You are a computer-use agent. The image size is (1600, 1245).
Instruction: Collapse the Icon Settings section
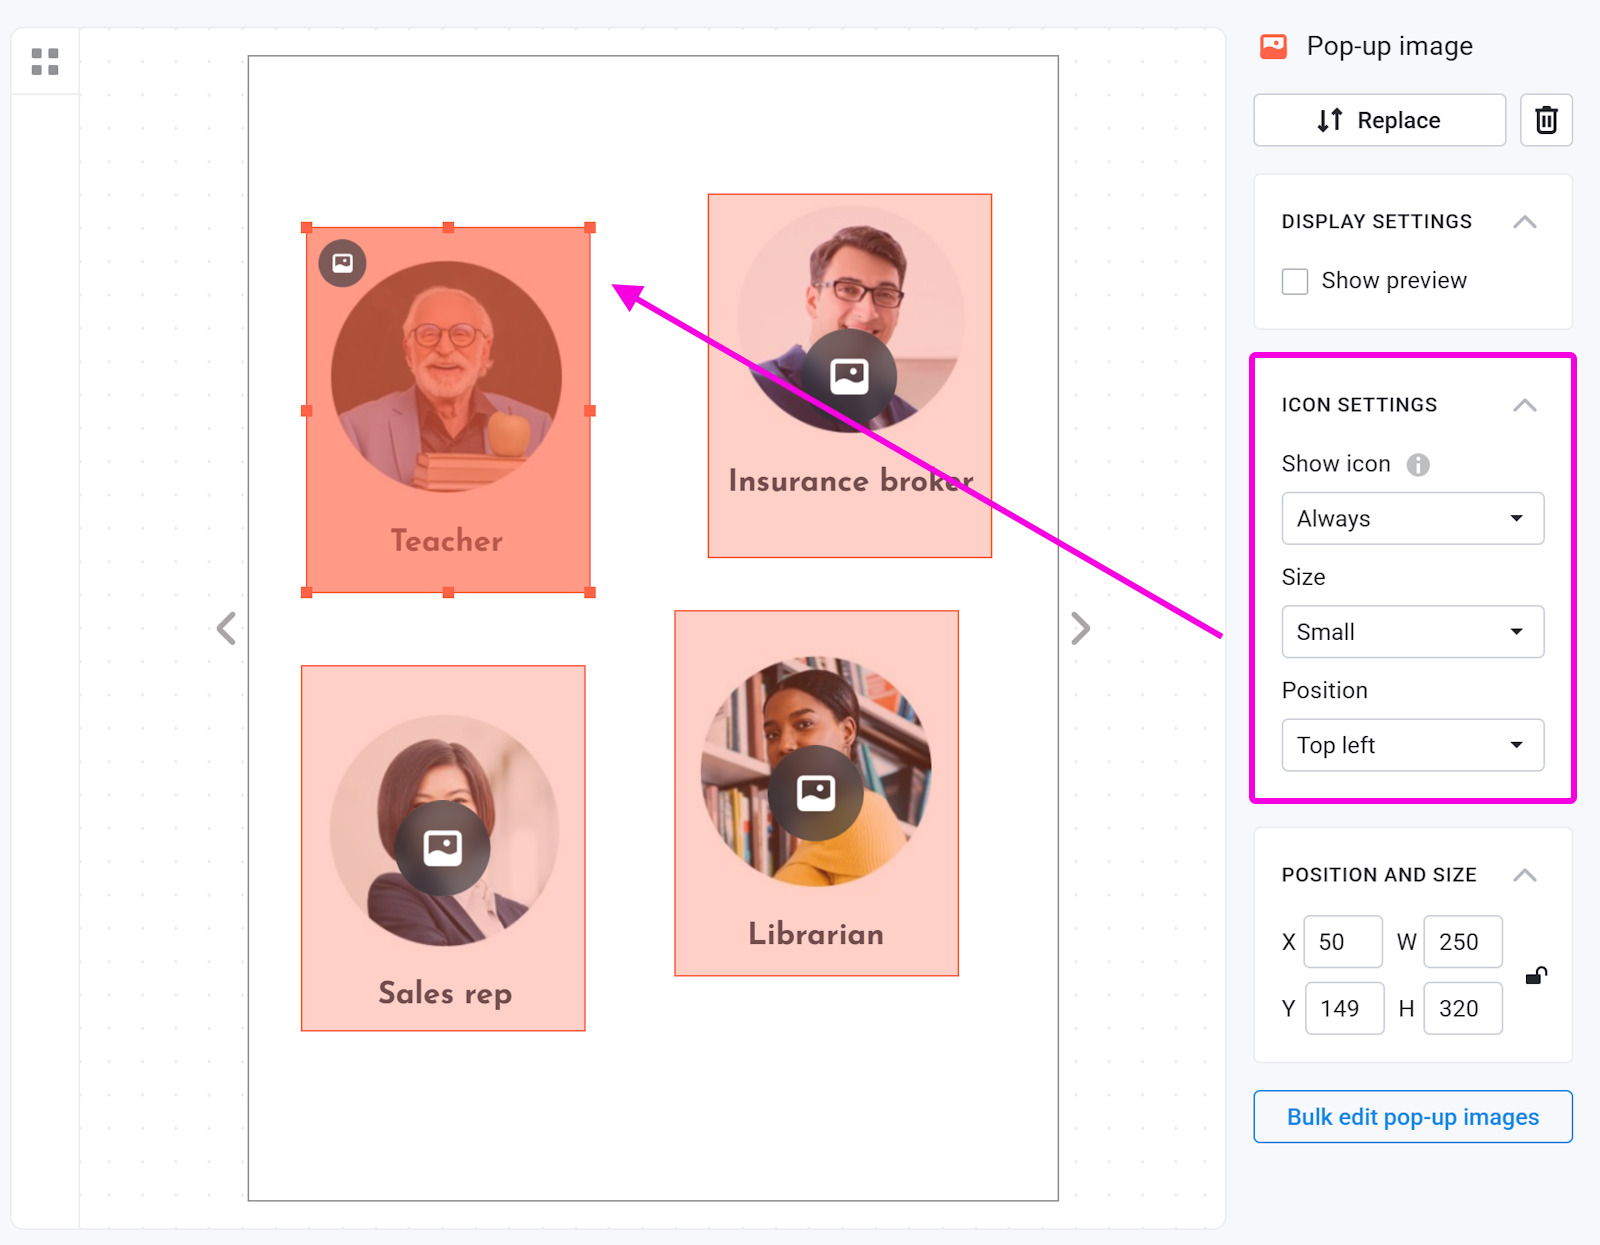coord(1526,405)
